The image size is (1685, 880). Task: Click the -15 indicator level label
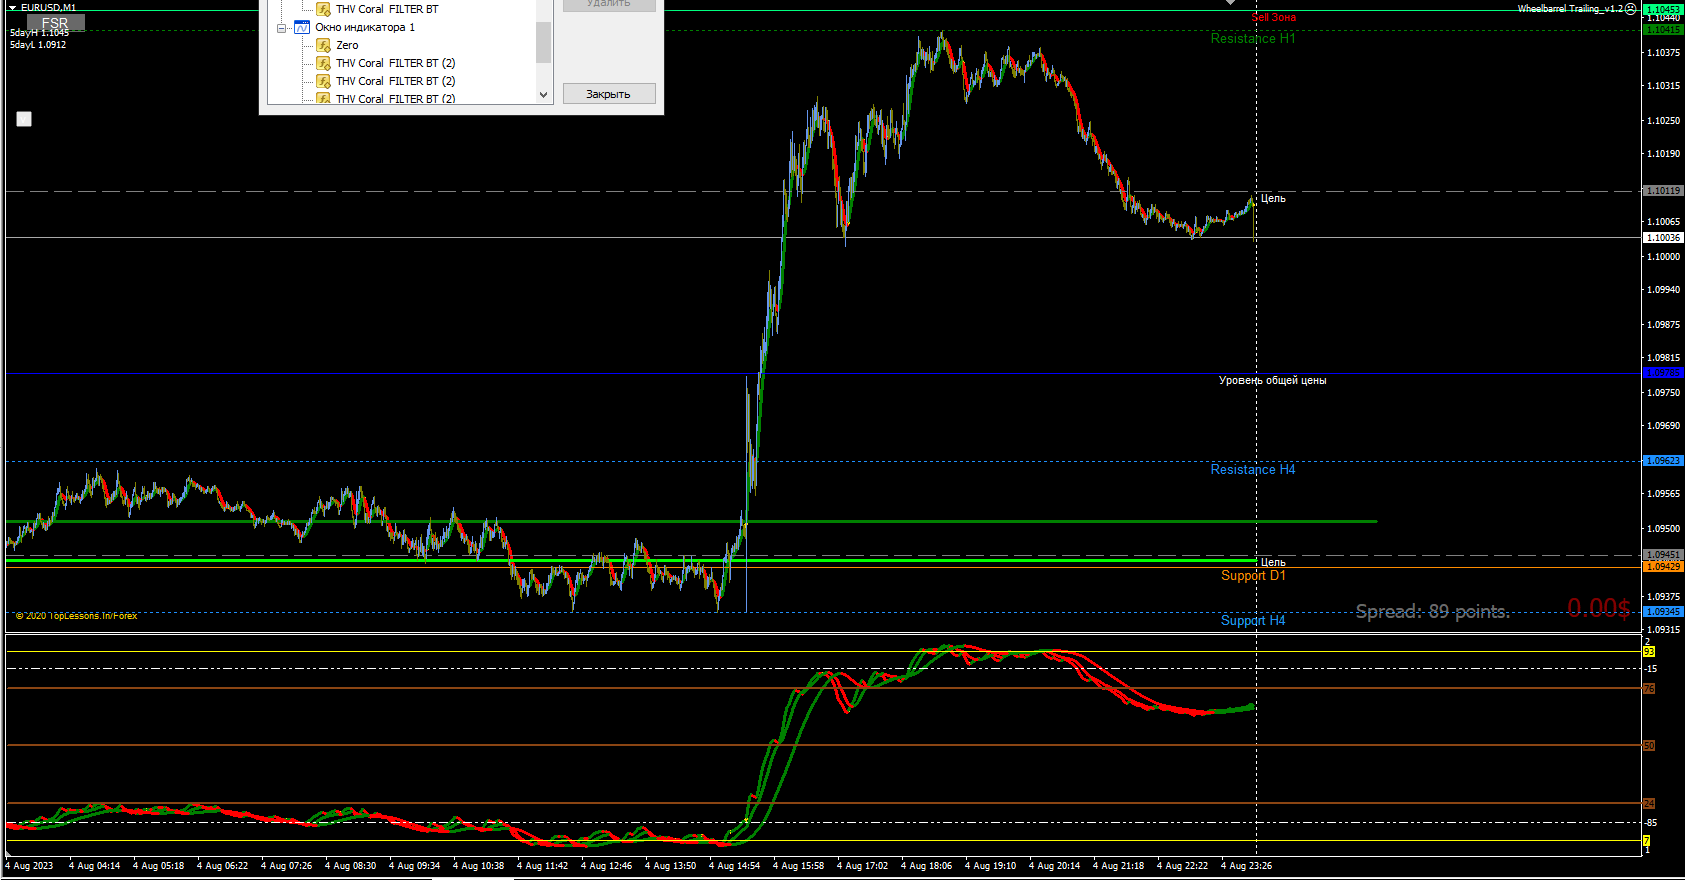click(x=1651, y=668)
